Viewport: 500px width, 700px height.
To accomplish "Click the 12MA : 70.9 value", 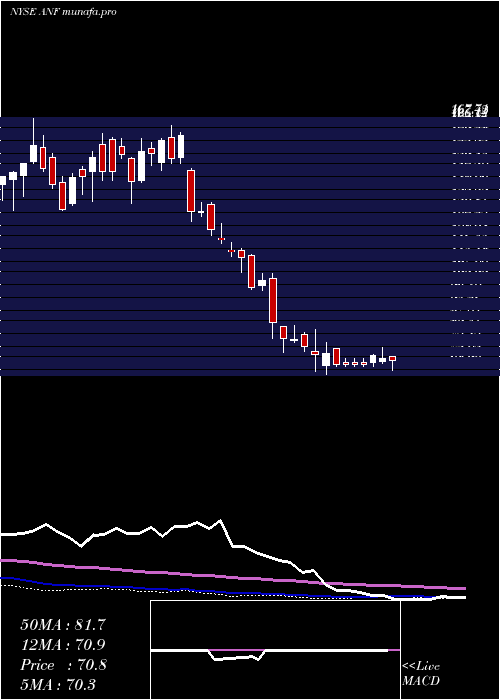I will tap(63, 645).
